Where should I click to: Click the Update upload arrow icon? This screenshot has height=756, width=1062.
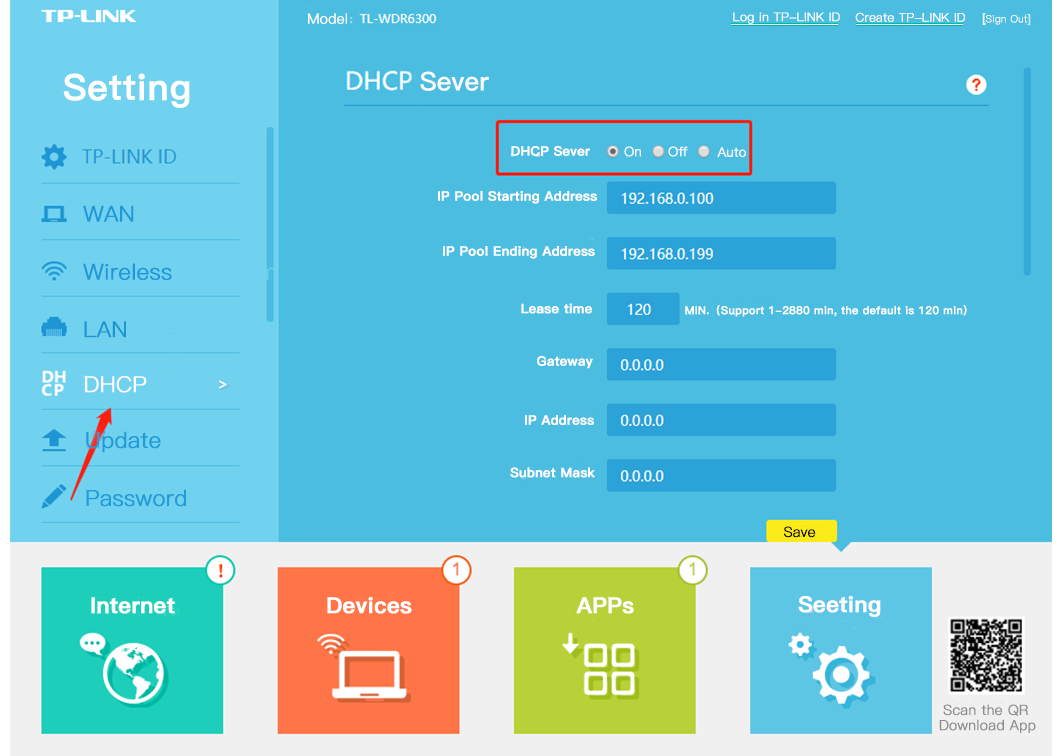point(54,440)
